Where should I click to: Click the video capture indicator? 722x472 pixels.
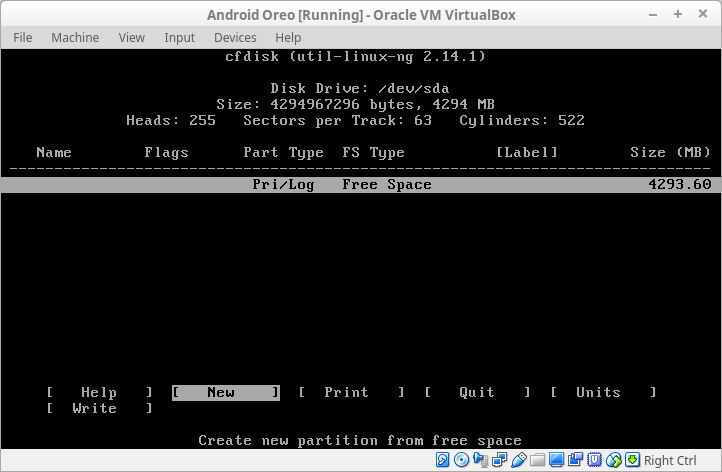tap(575, 460)
